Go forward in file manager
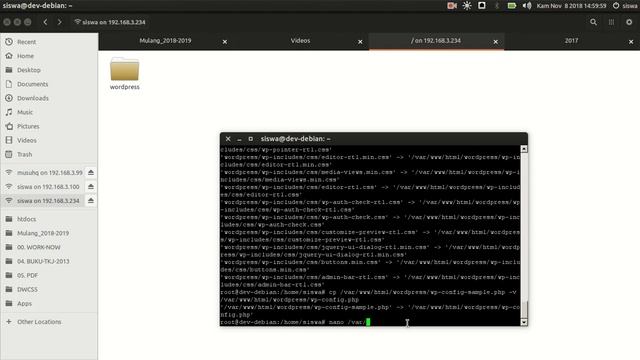The image size is (640, 360). tap(60, 22)
